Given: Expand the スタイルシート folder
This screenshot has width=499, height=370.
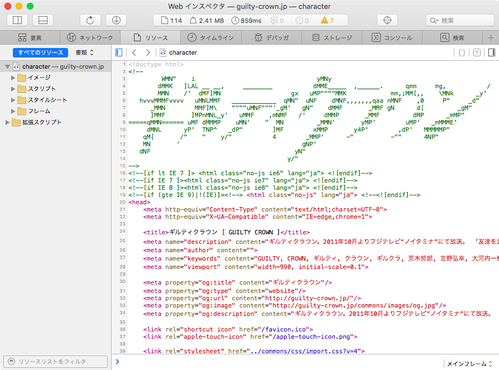Looking at the screenshot, I should [x=13, y=100].
